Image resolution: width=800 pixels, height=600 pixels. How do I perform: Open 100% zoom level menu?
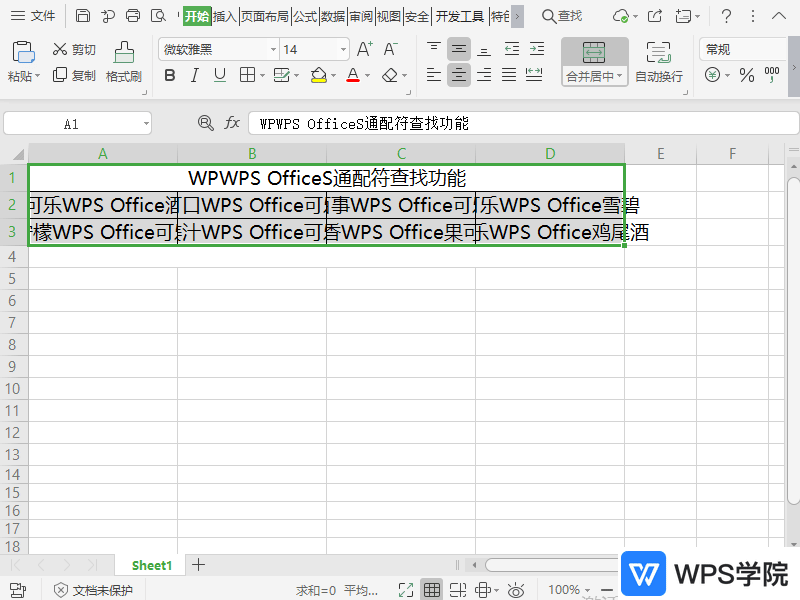[x=568, y=590]
